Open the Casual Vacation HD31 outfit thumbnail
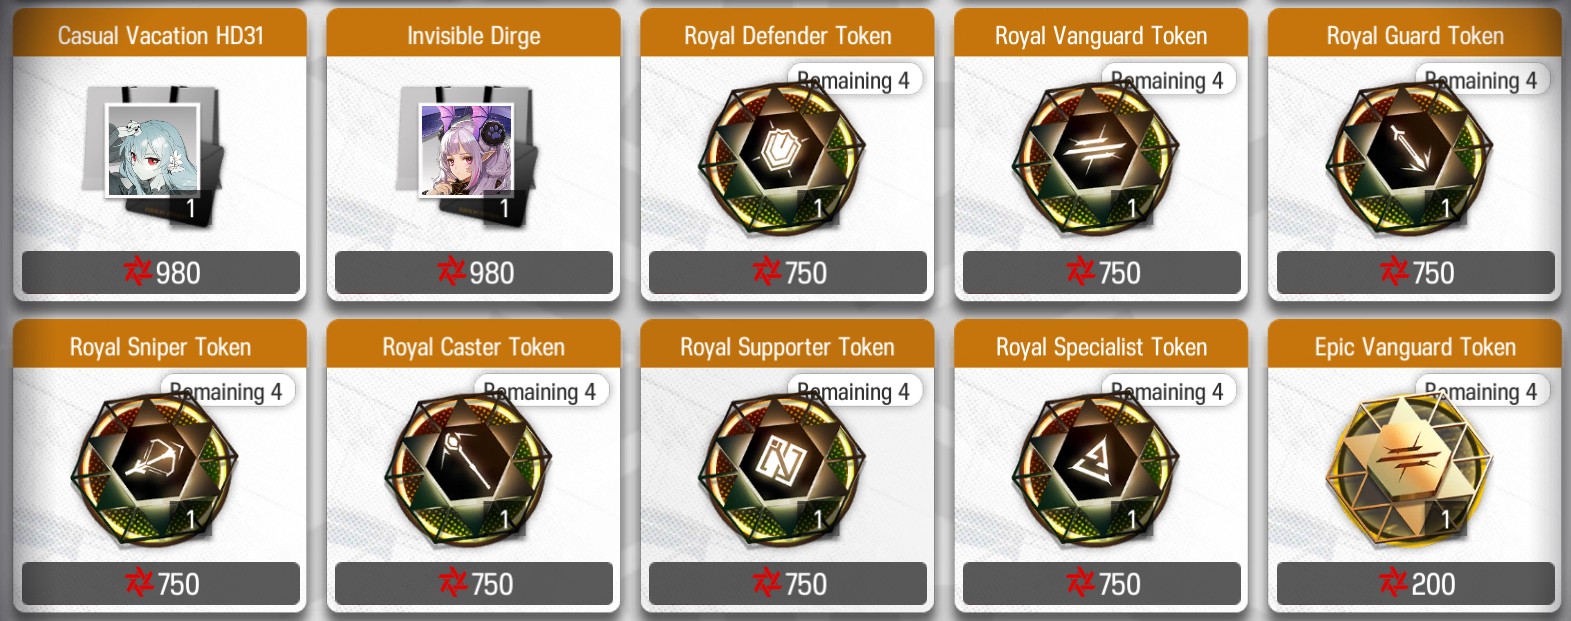Image resolution: width=1571 pixels, height=621 pixels. pyautogui.click(x=153, y=152)
